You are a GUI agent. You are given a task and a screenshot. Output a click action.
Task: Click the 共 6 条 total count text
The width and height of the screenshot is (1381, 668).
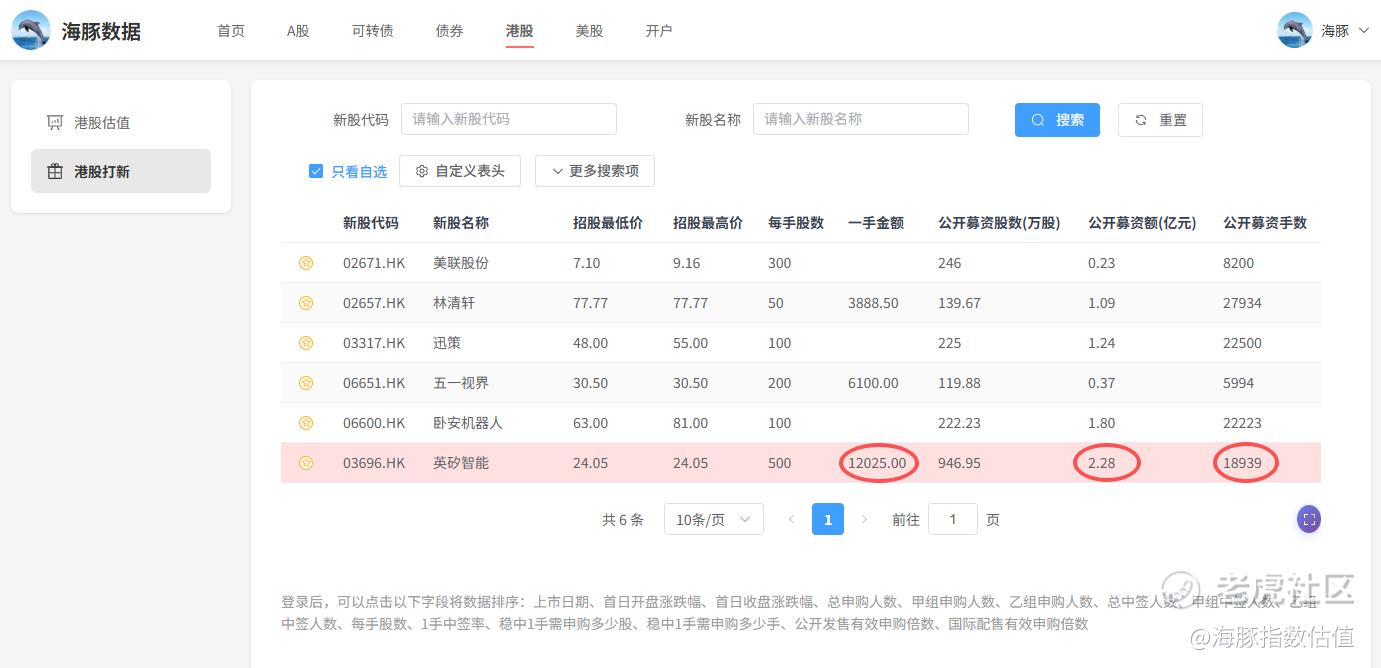pos(623,520)
